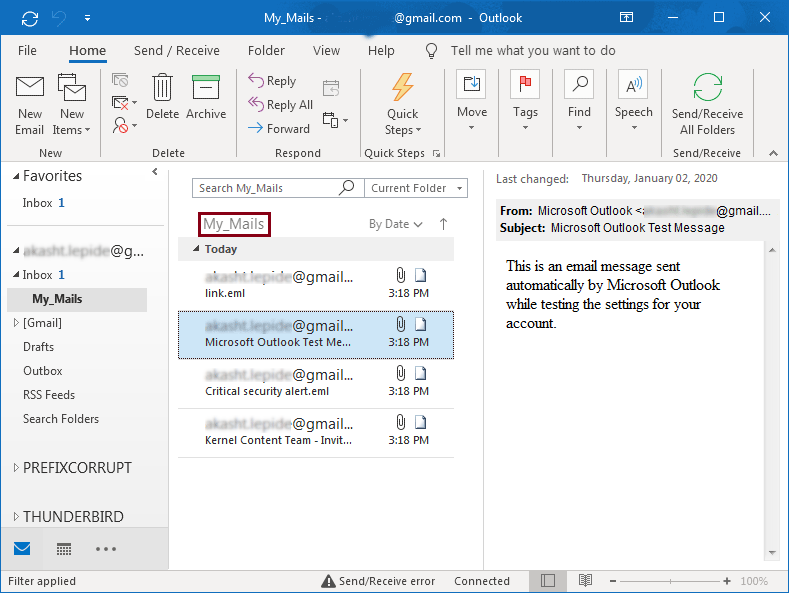Image resolution: width=789 pixels, height=593 pixels.
Task: Open the link.eml message
Action: (316, 284)
